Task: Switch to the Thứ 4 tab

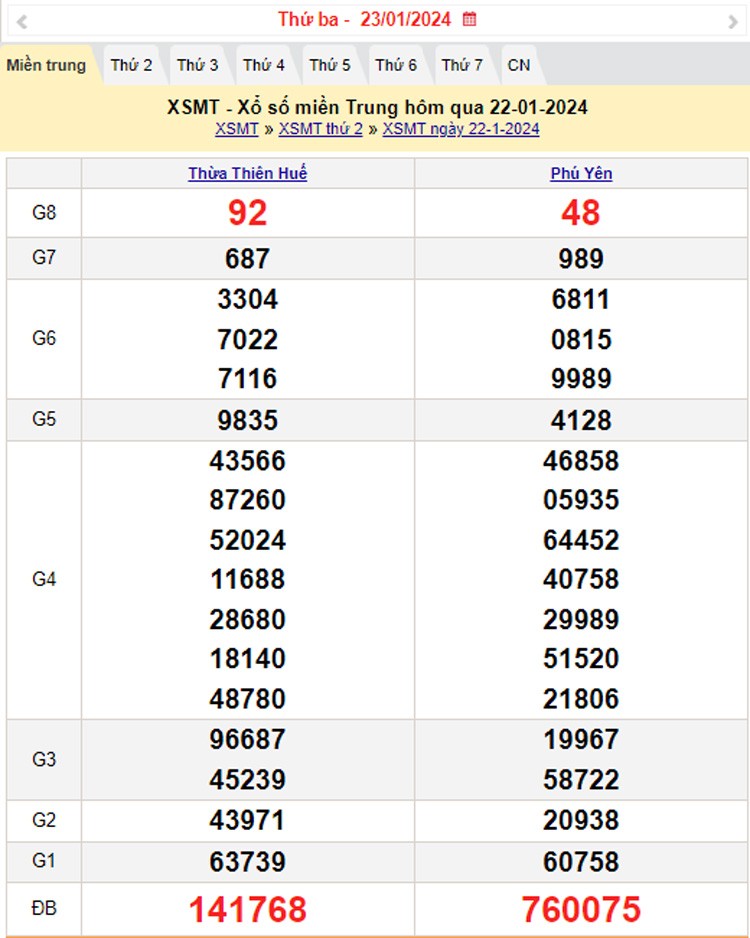Action: point(264,65)
